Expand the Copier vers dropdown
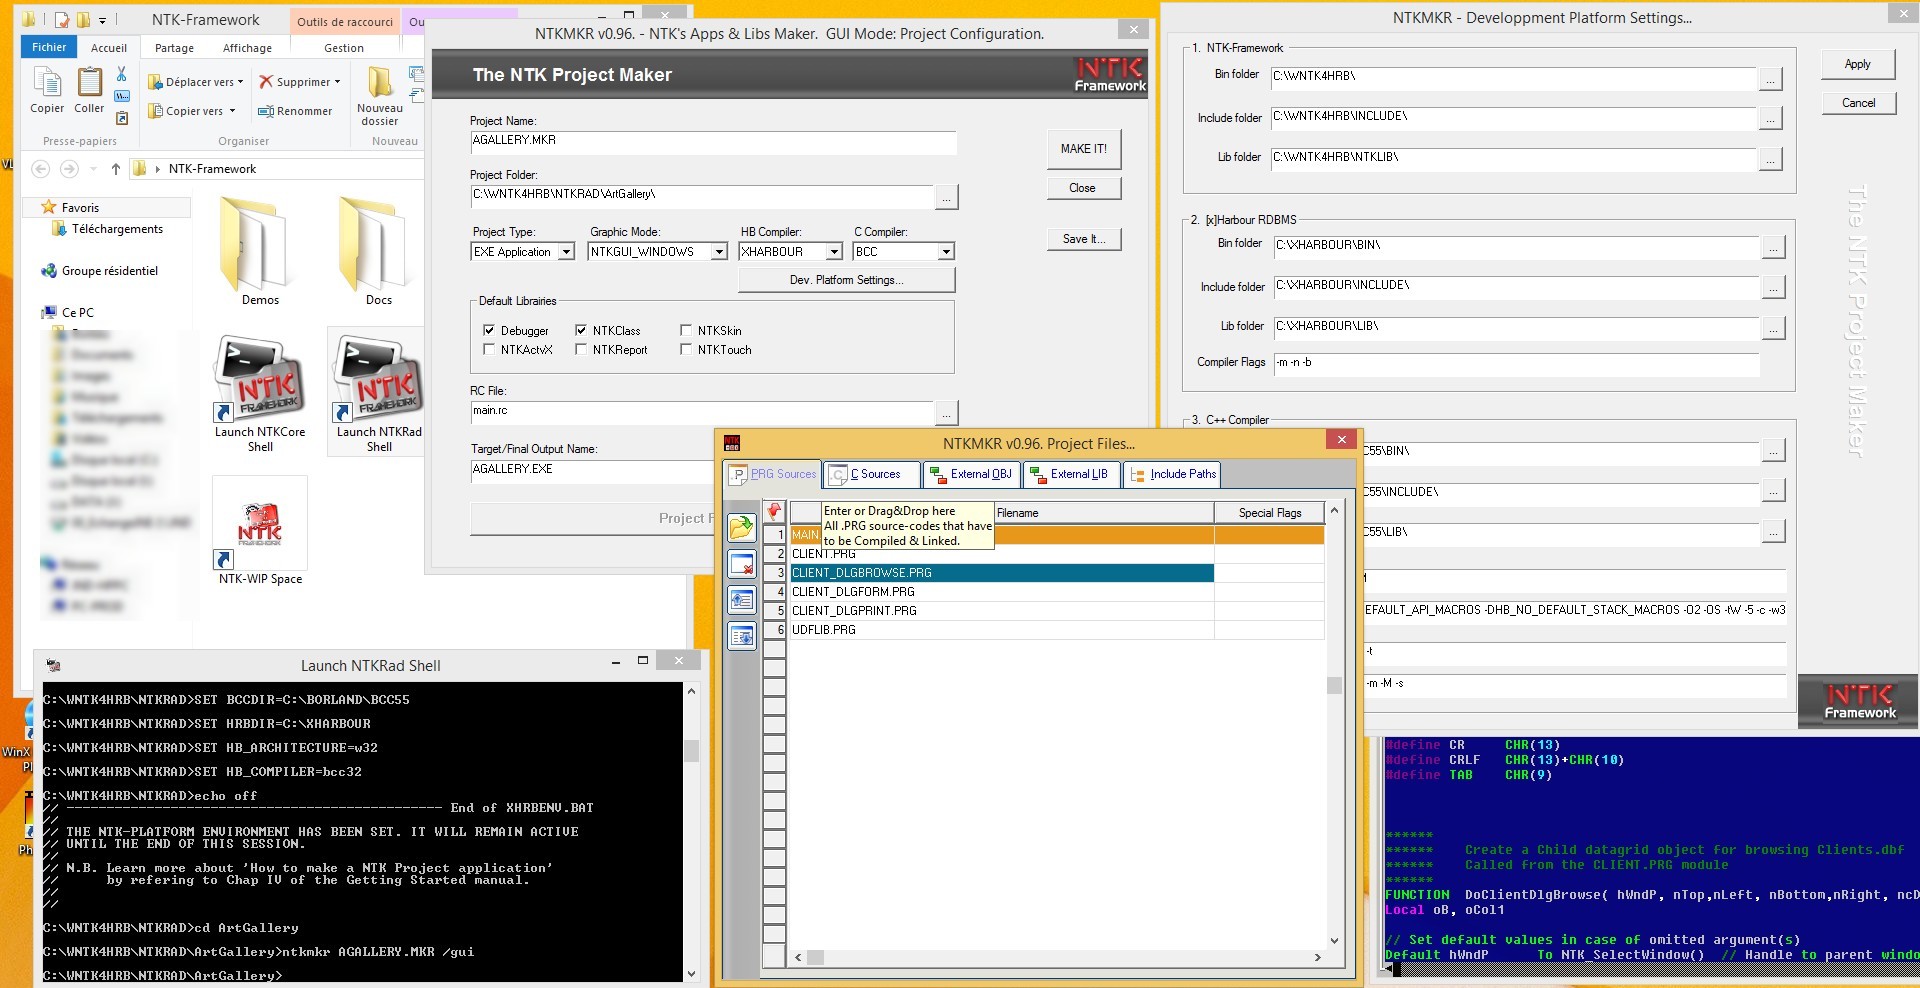The image size is (1920, 988). pyautogui.click(x=232, y=111)
